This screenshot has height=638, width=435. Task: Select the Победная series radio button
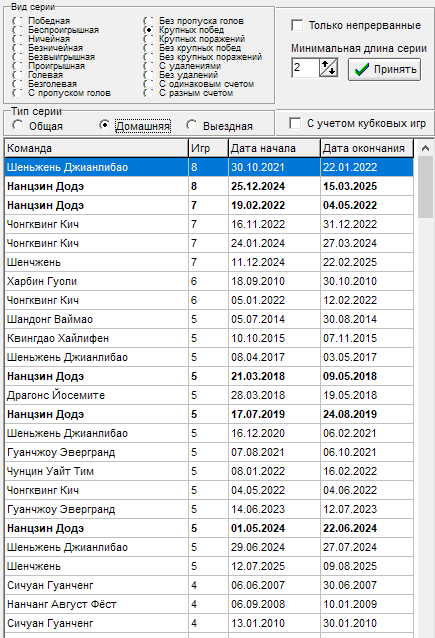pyautogui.click(x=17, y=21)
